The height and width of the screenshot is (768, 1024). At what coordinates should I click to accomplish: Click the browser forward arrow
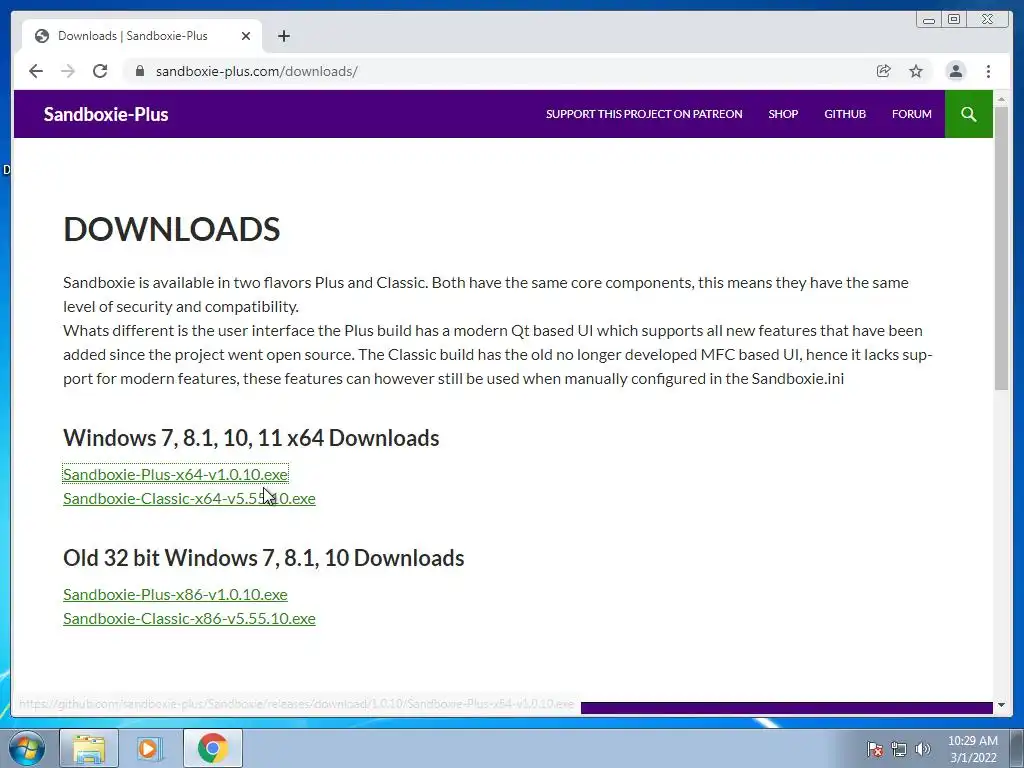click(x=68, y=71)
